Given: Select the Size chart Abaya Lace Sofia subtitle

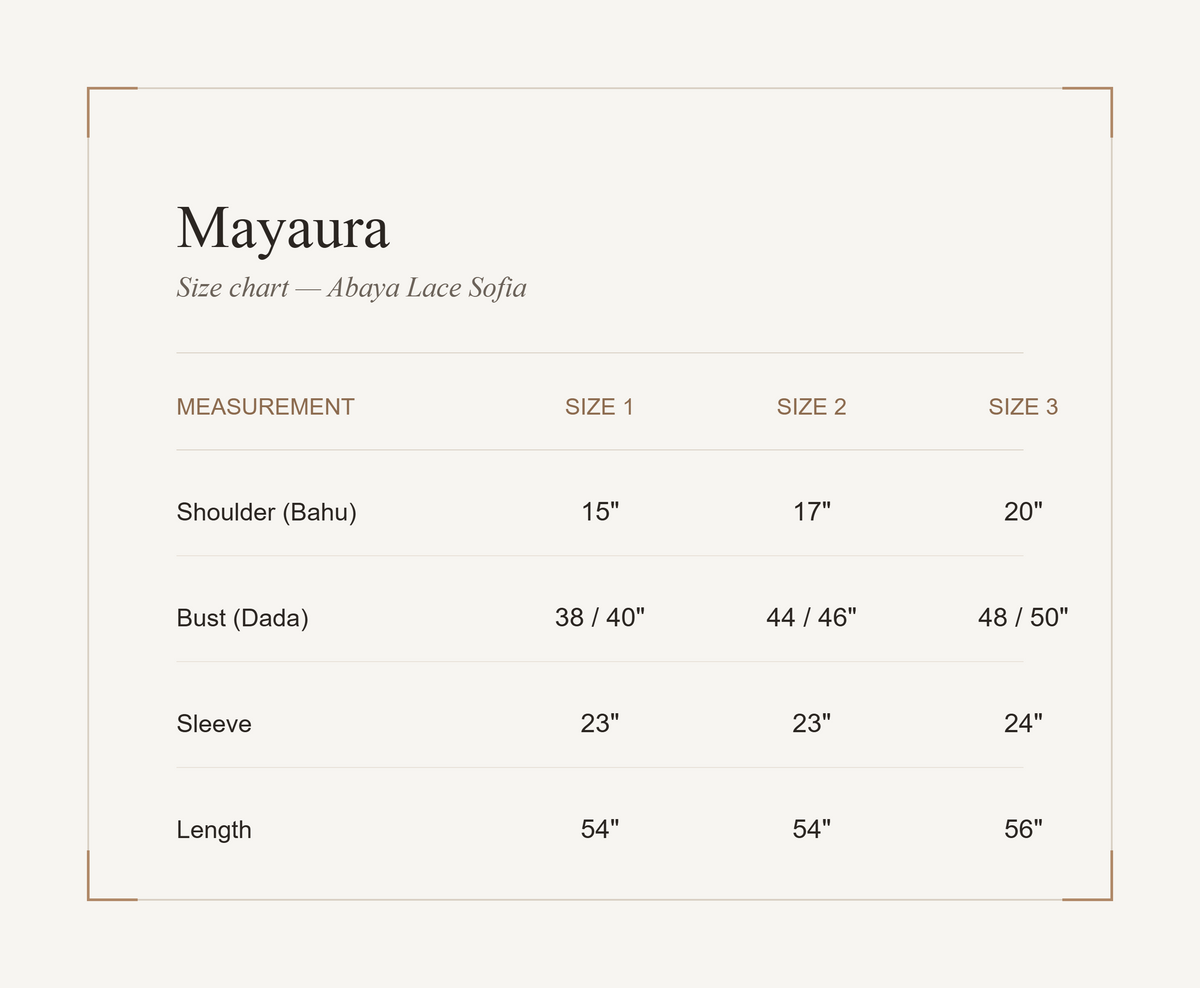Looking at the screenshot, I should click(x=351, y=288).
